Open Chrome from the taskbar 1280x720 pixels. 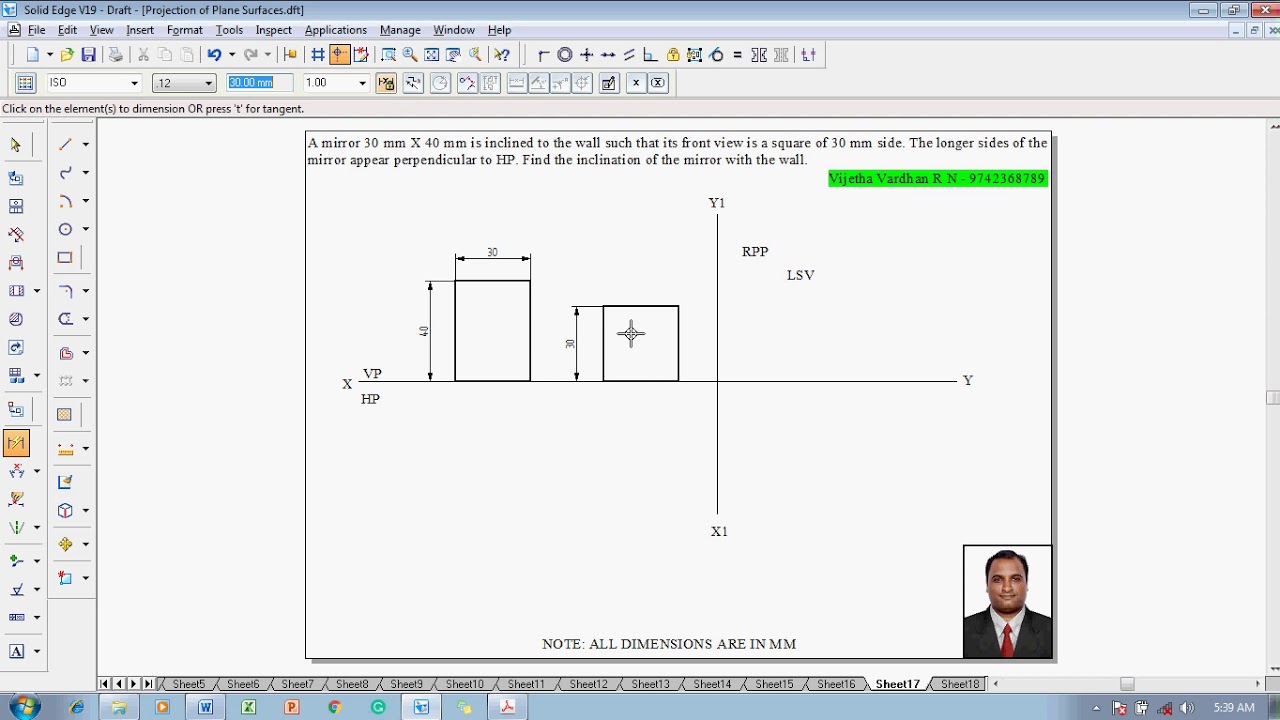coord(335,707)
